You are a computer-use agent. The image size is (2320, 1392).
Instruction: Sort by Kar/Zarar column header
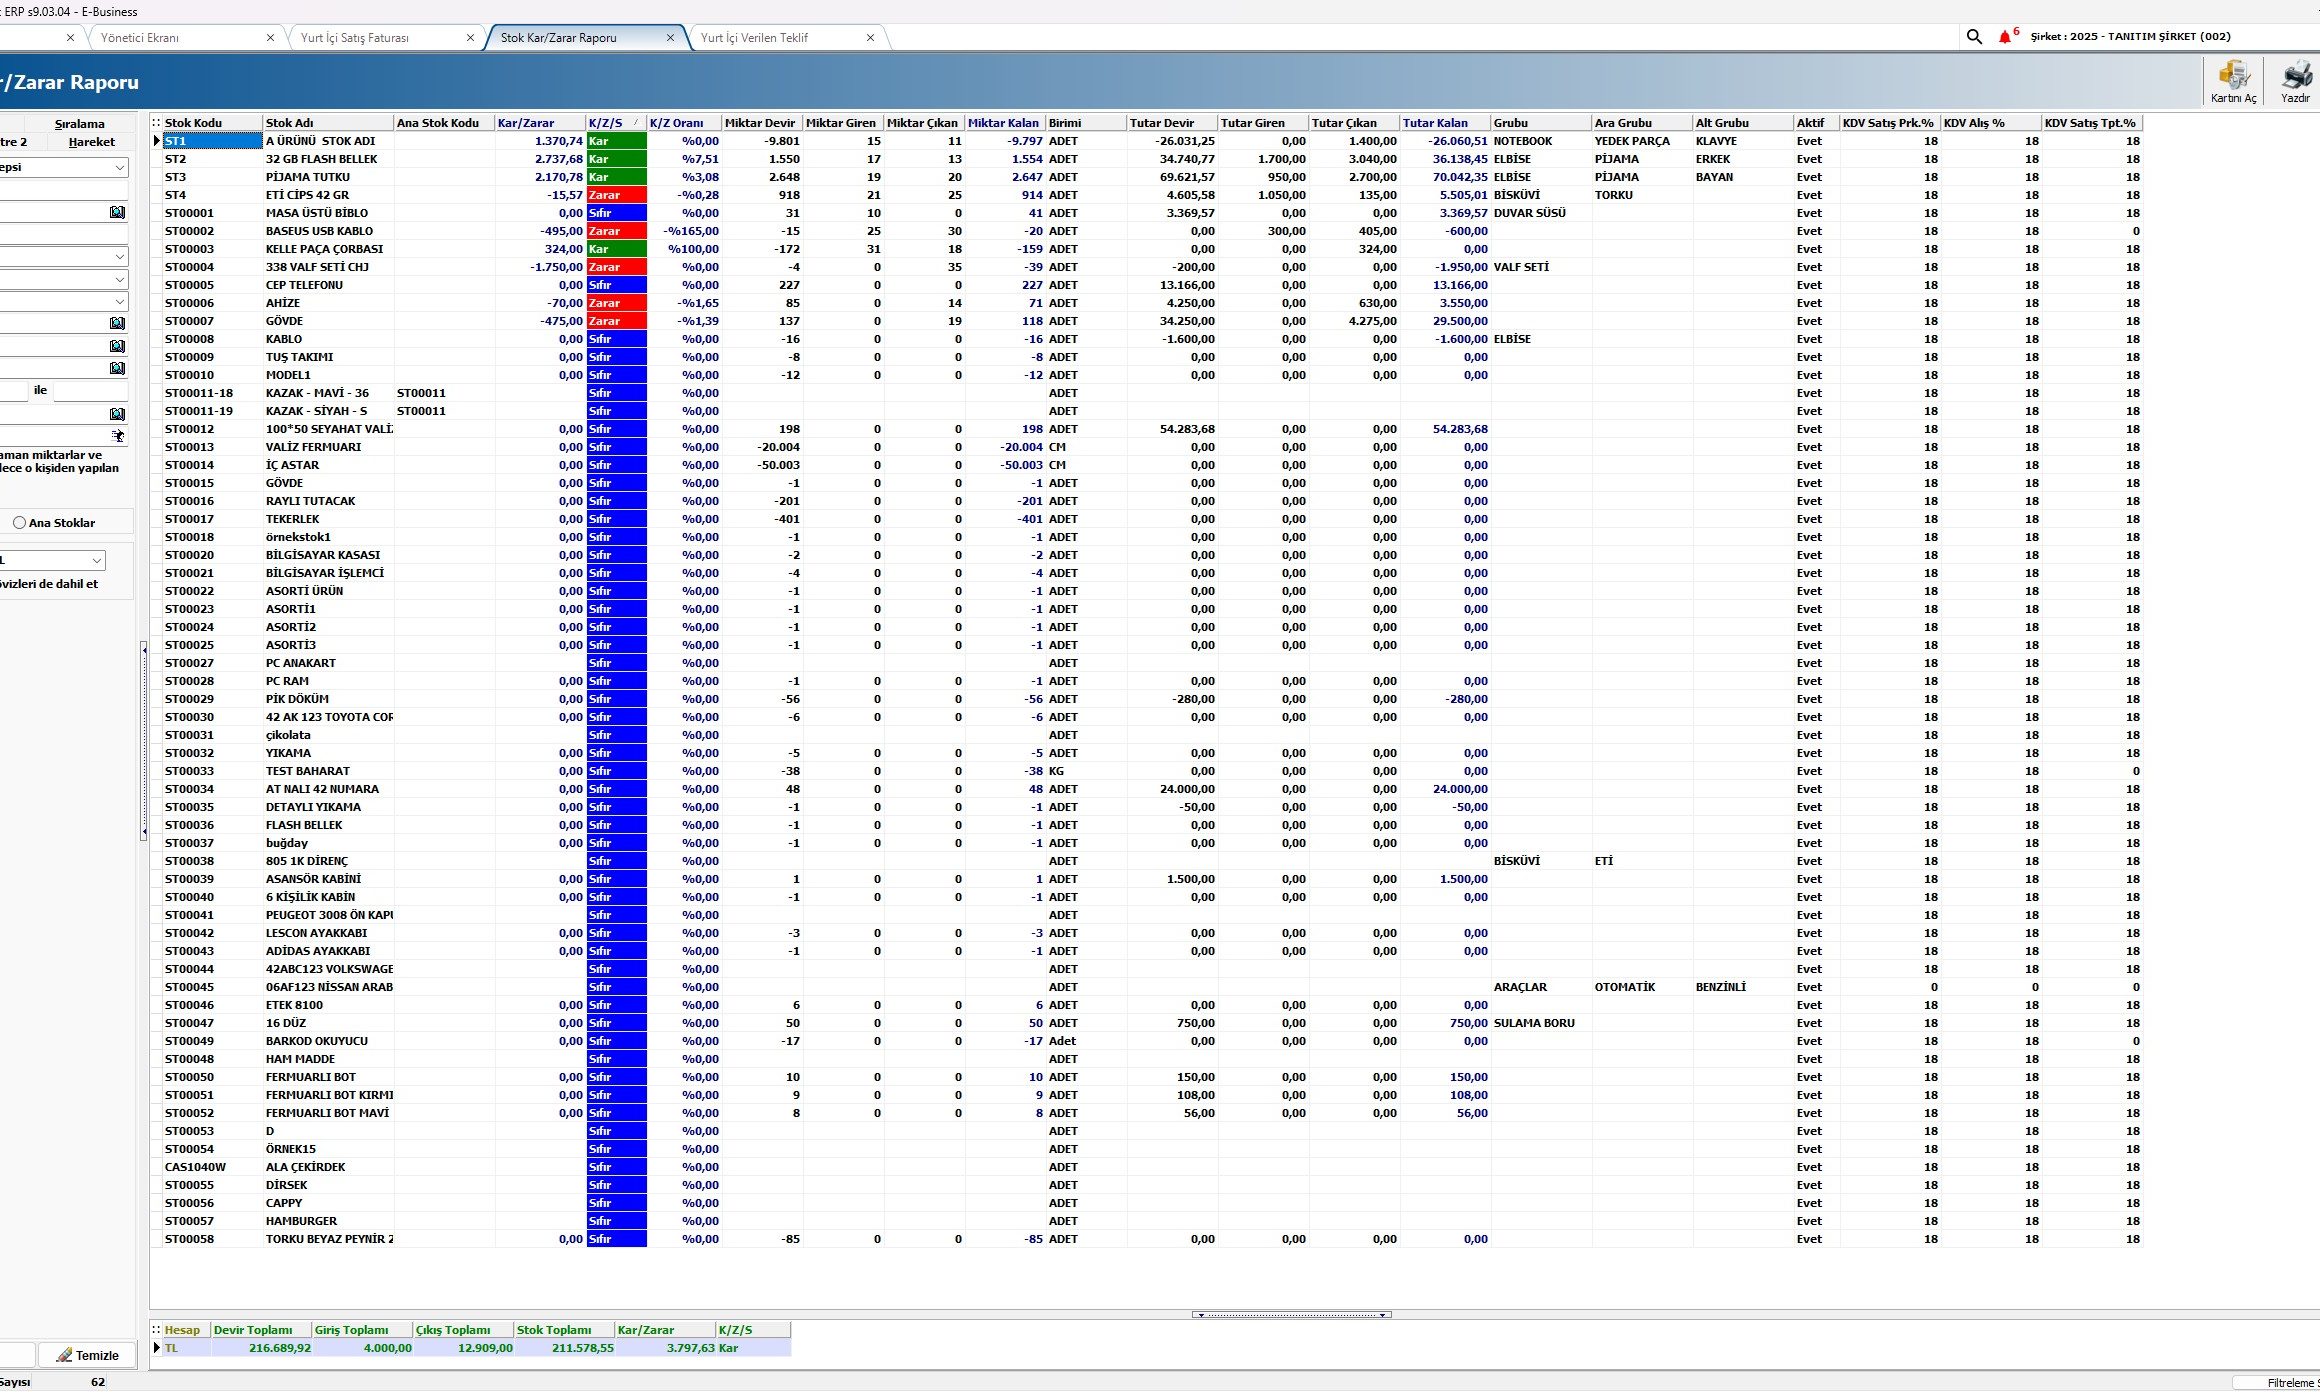click(x=538, y=123)
